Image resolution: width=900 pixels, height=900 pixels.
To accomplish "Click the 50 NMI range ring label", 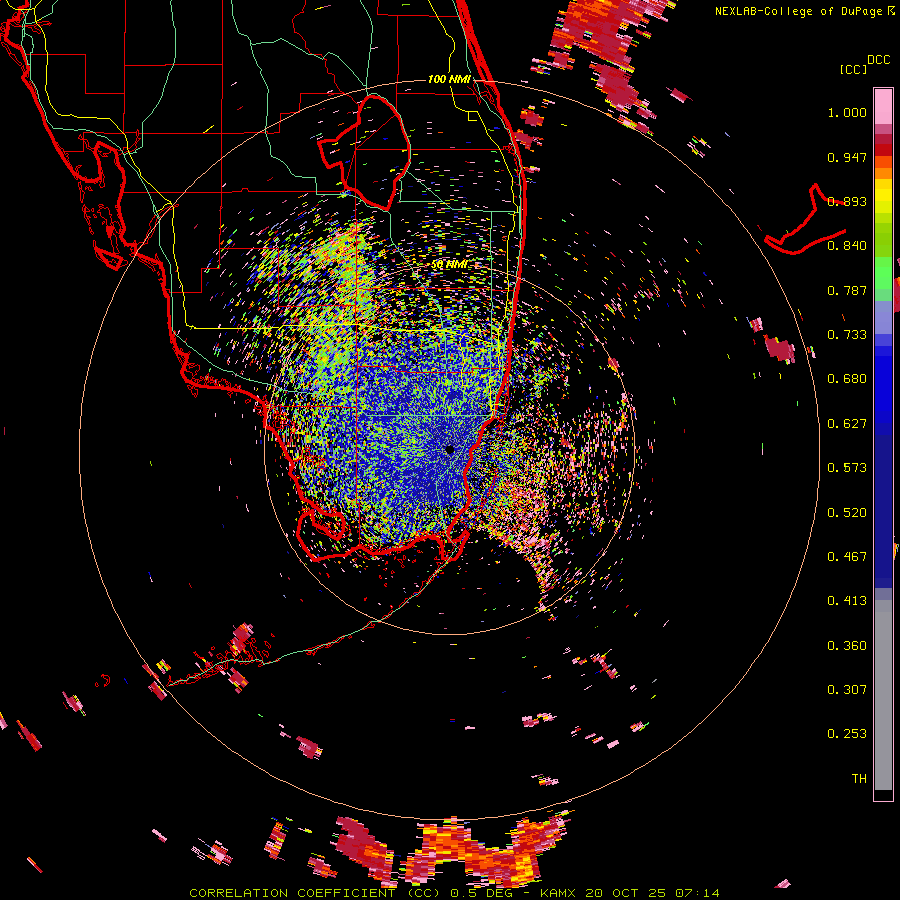I will [449, 265].
